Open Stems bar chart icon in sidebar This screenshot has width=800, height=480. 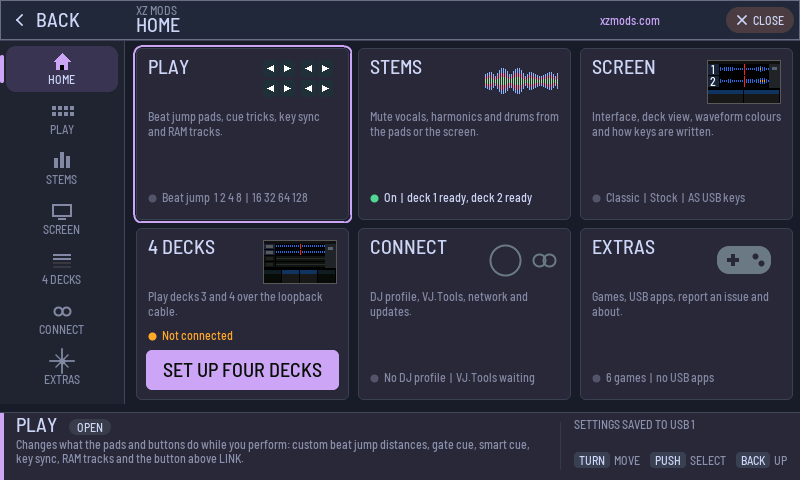[62, 160]
